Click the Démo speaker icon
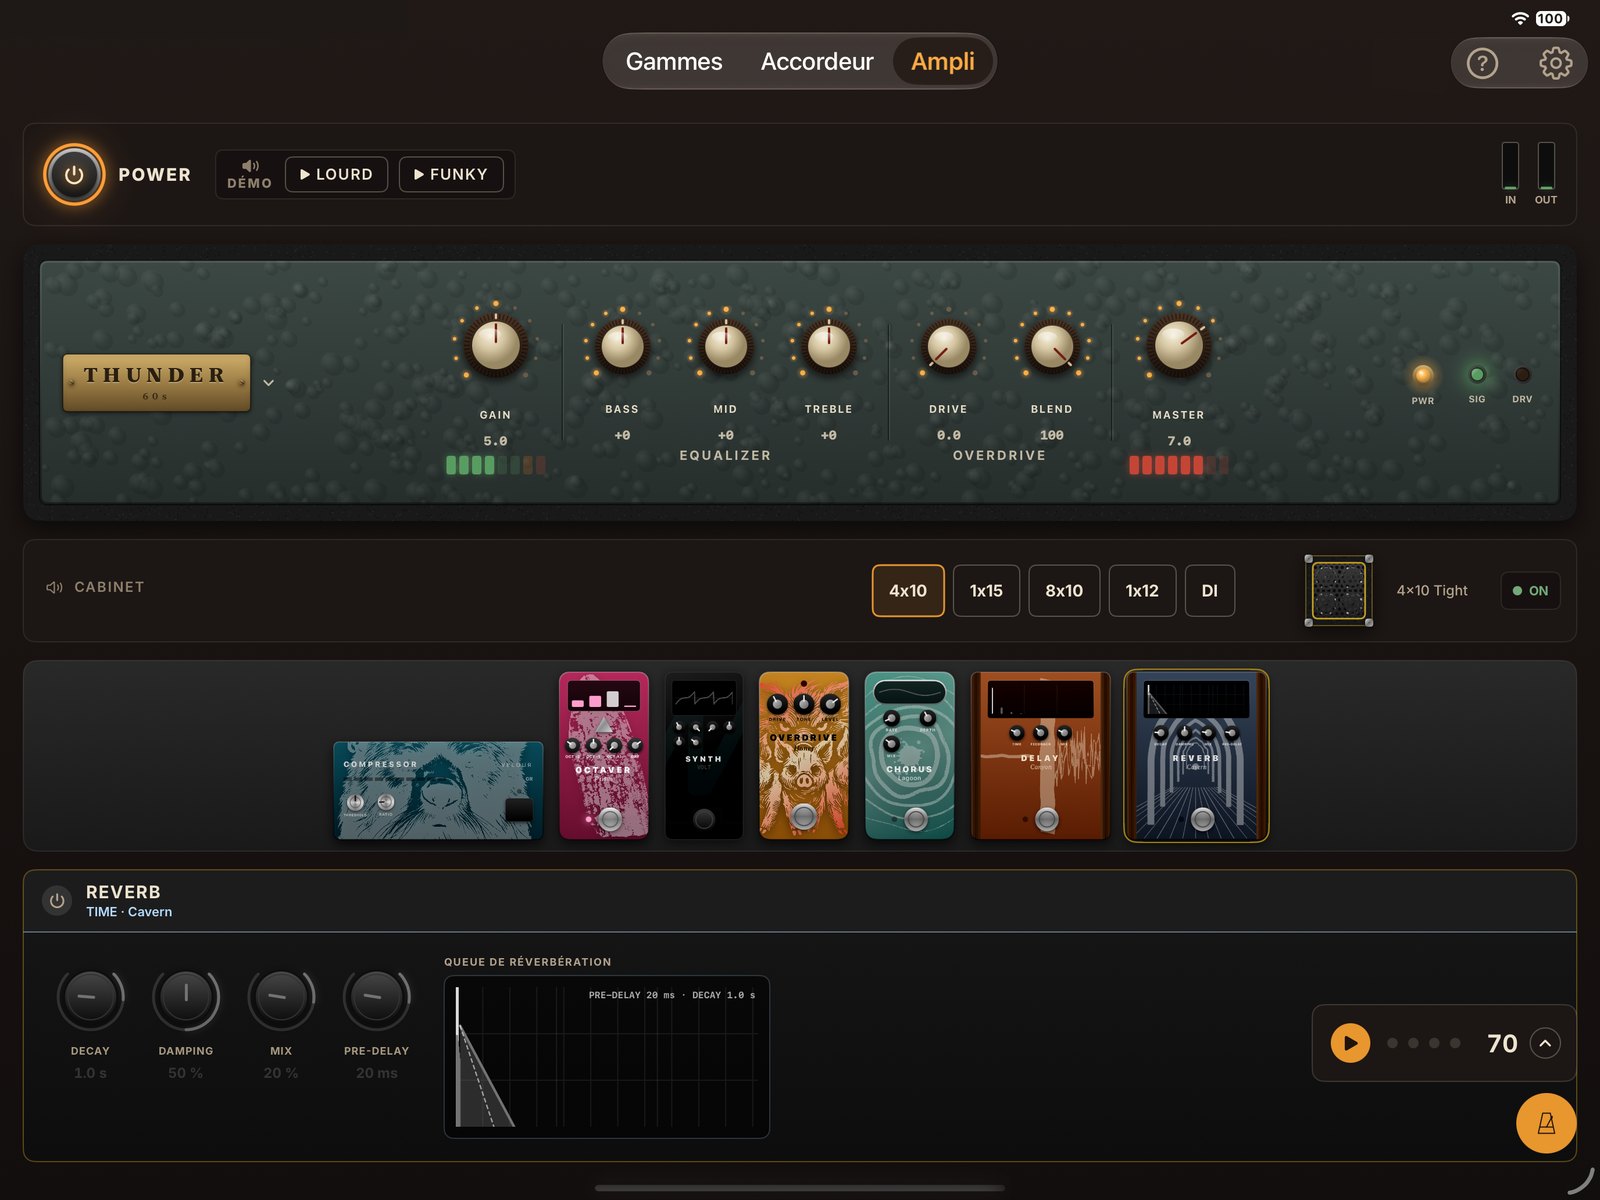Viewport: 1600px width, 1200px height. (x=250, y=166)
